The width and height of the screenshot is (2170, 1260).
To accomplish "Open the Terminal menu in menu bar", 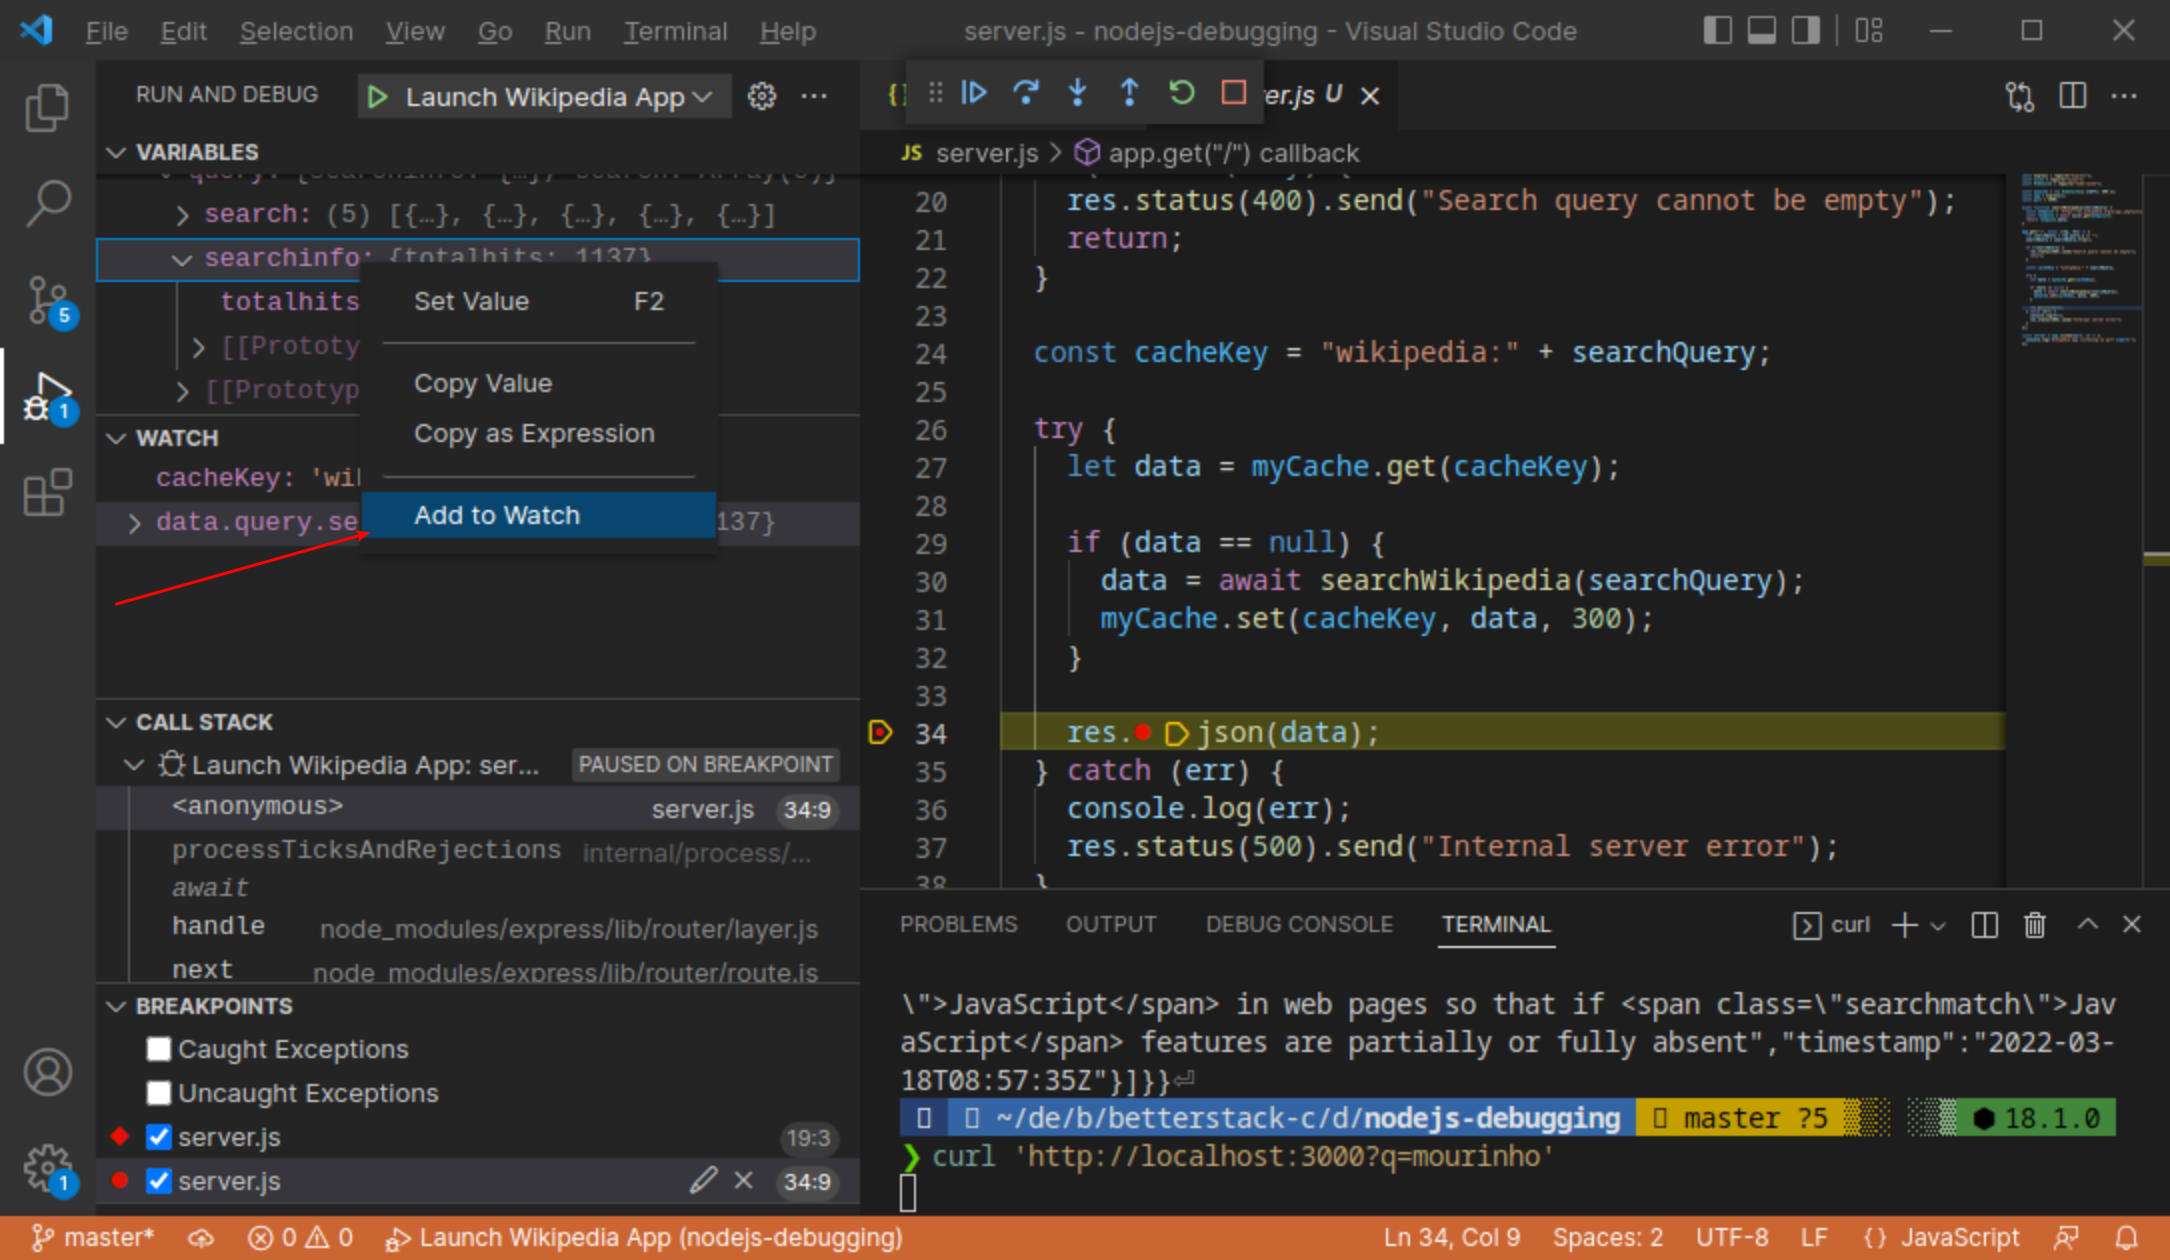I will coord(675,31).
